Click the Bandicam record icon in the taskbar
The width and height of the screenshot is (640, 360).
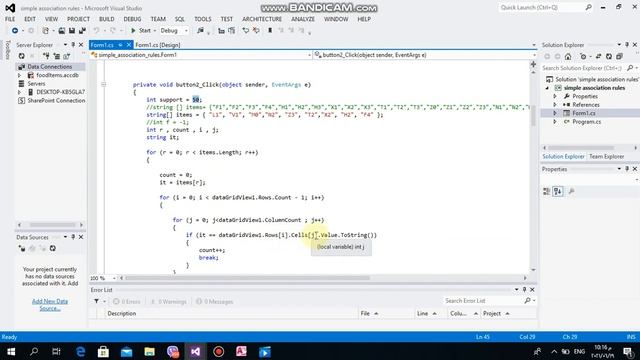tap(218, 351)
